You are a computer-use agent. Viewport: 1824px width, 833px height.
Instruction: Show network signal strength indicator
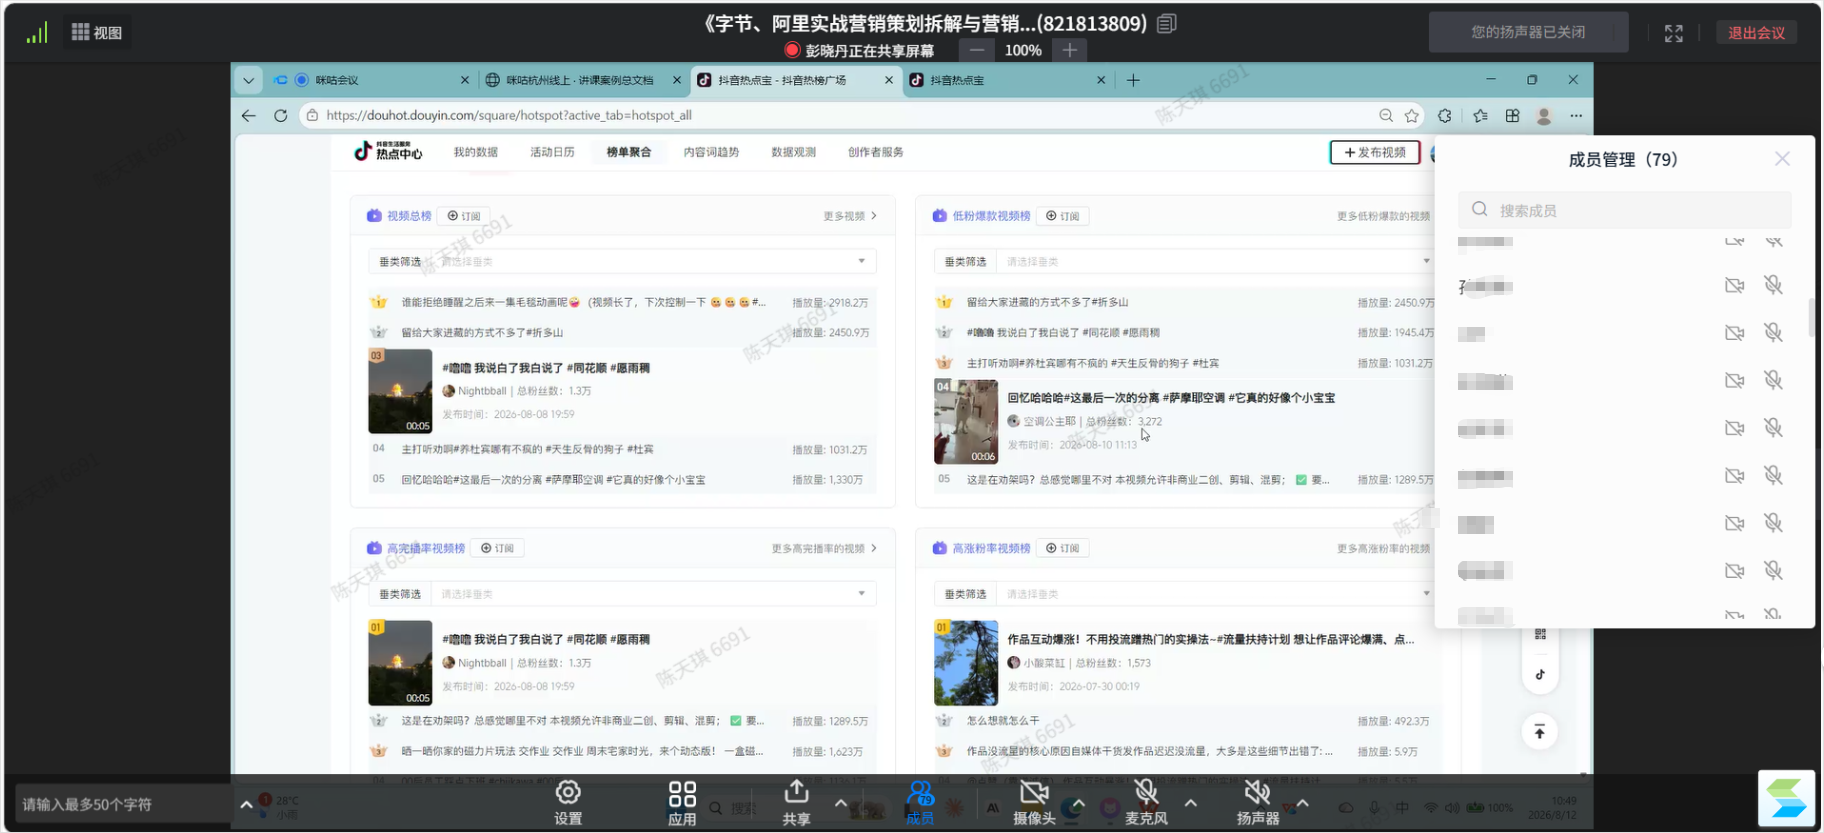click(x=37, y=33)
